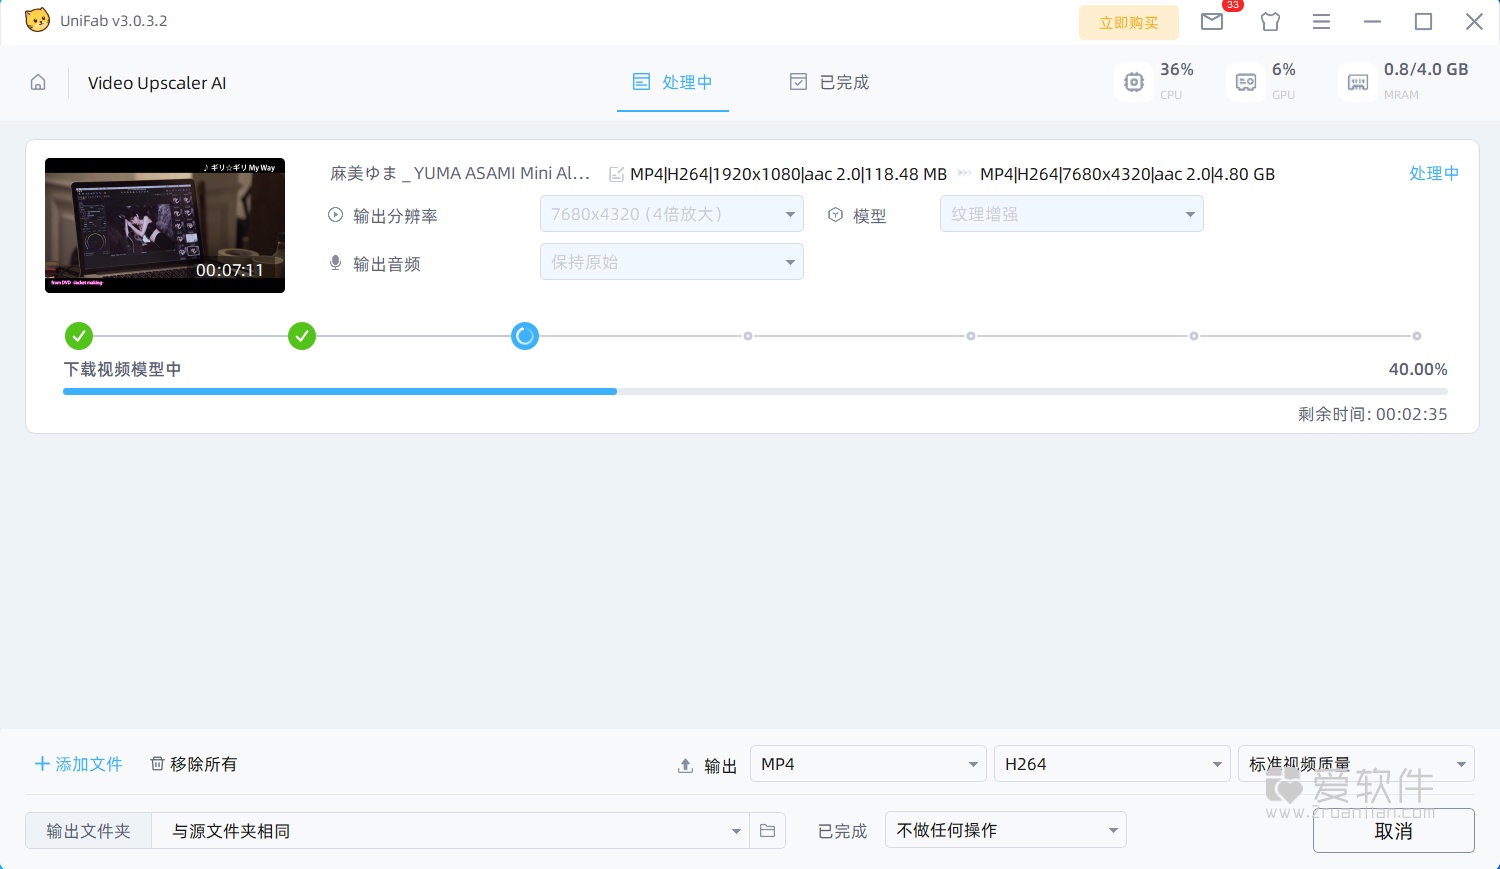Screen dimensions: 1500x869
Task: Click the shopping bag icon in the title bar
Action: (1270, 21)
